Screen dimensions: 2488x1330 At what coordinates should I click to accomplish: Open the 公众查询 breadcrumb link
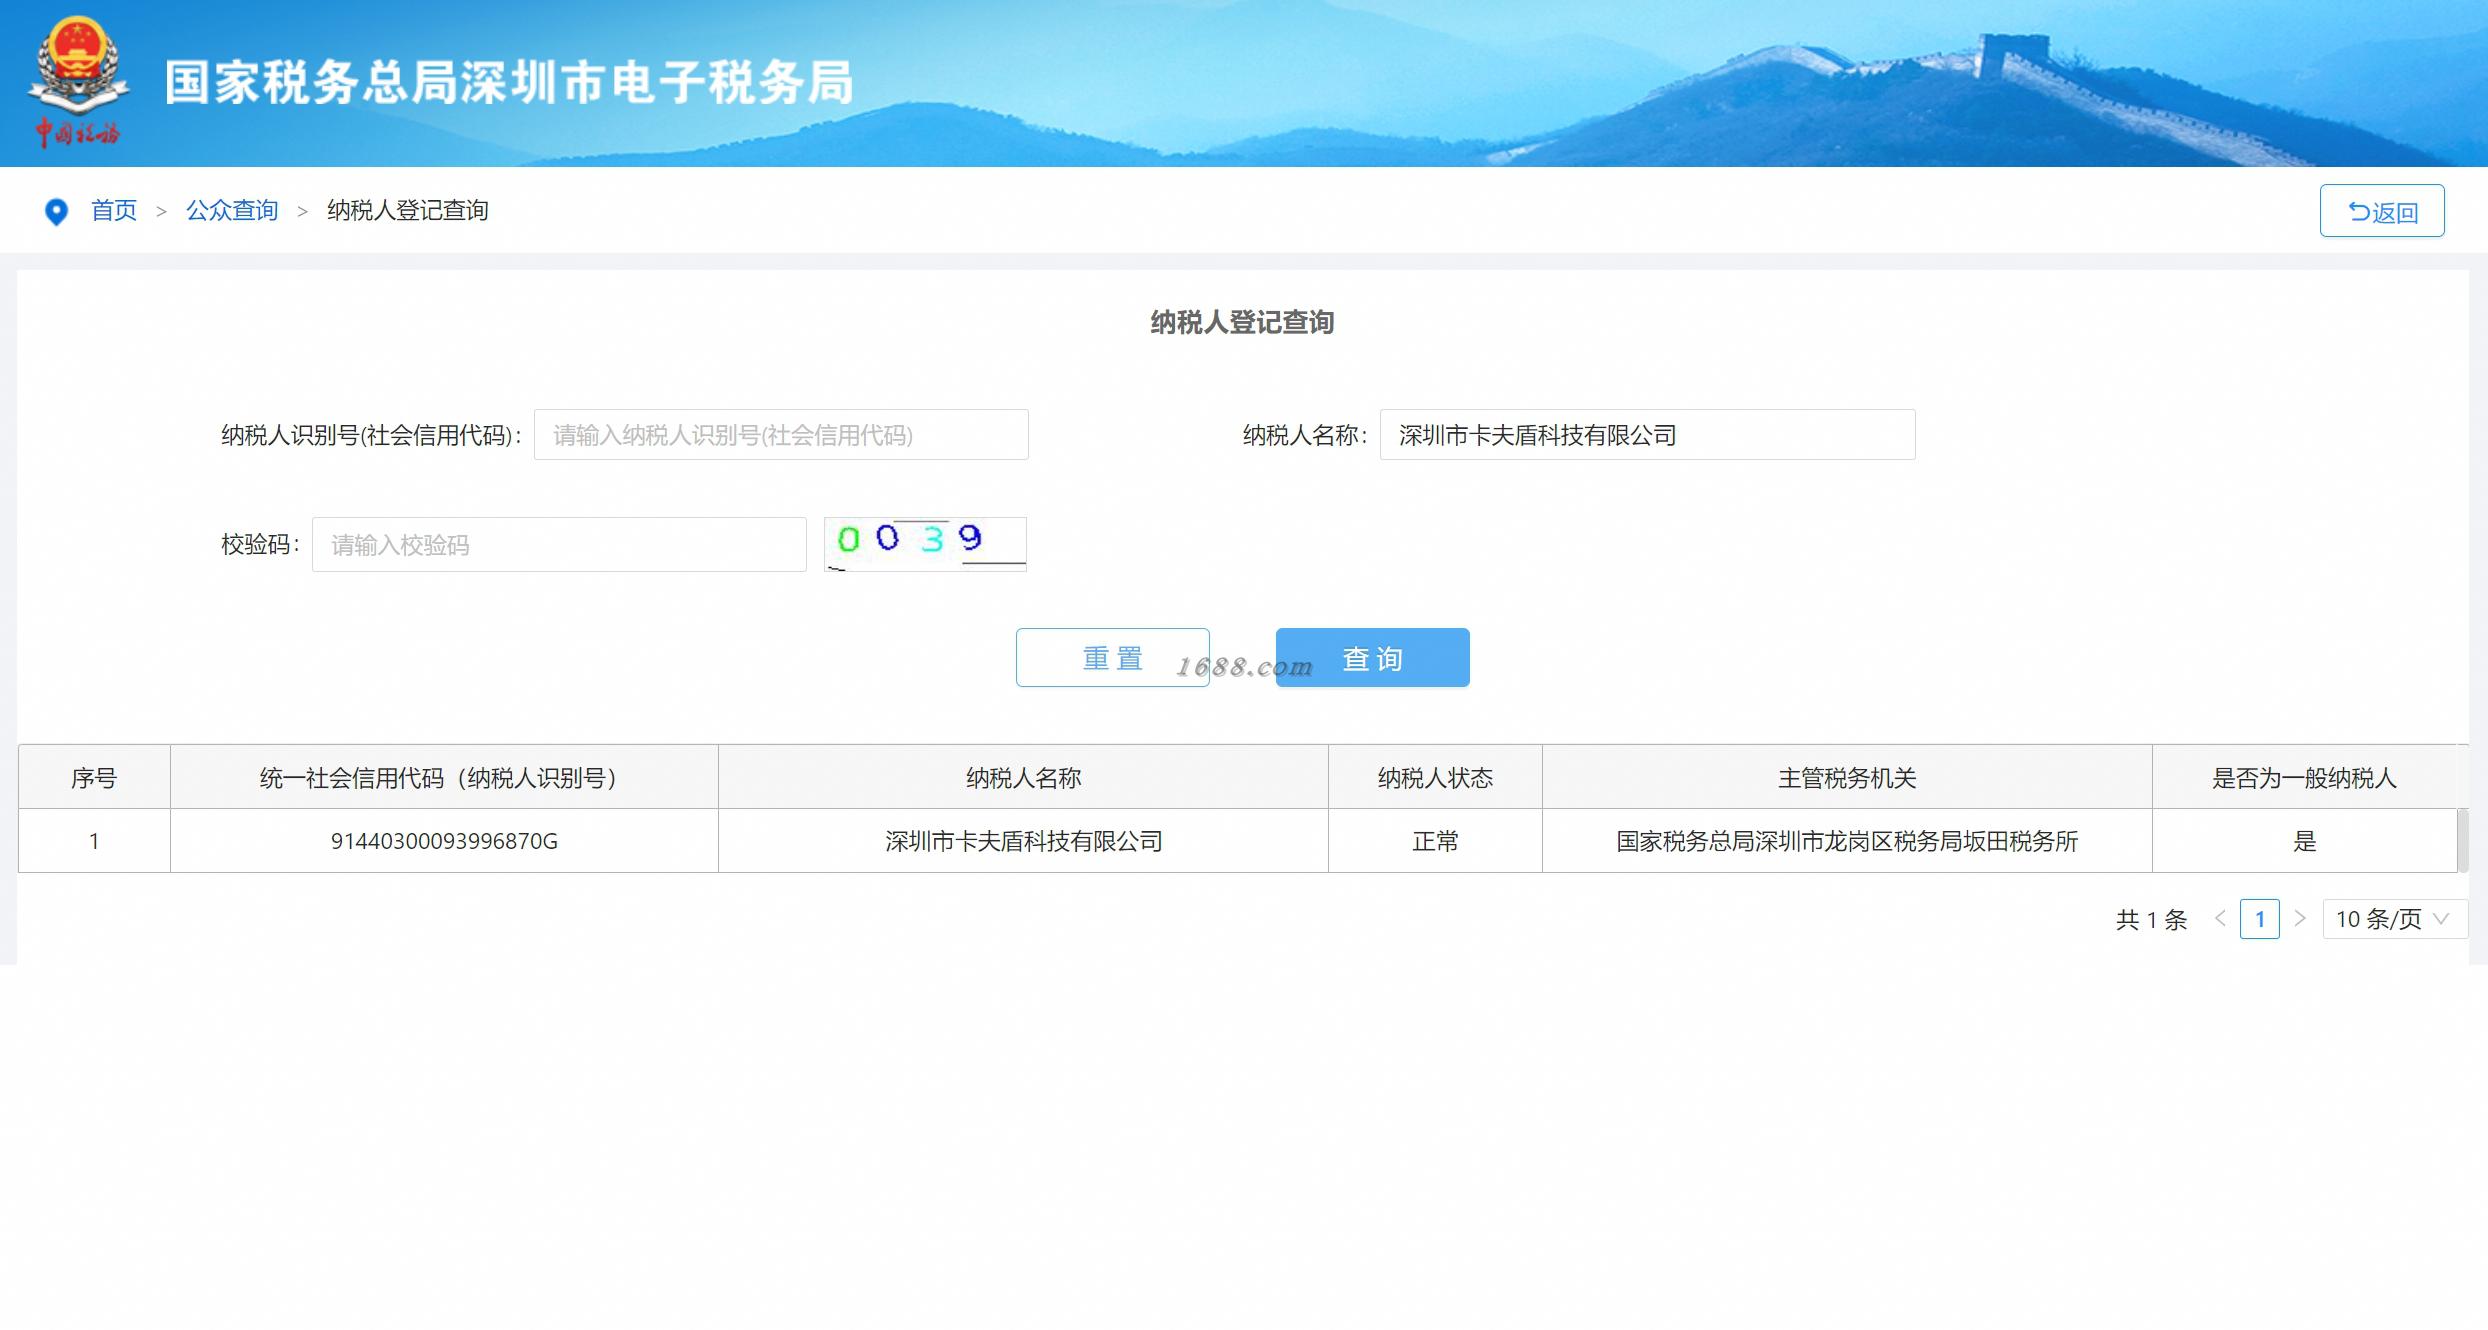click(x=232, y=211)
